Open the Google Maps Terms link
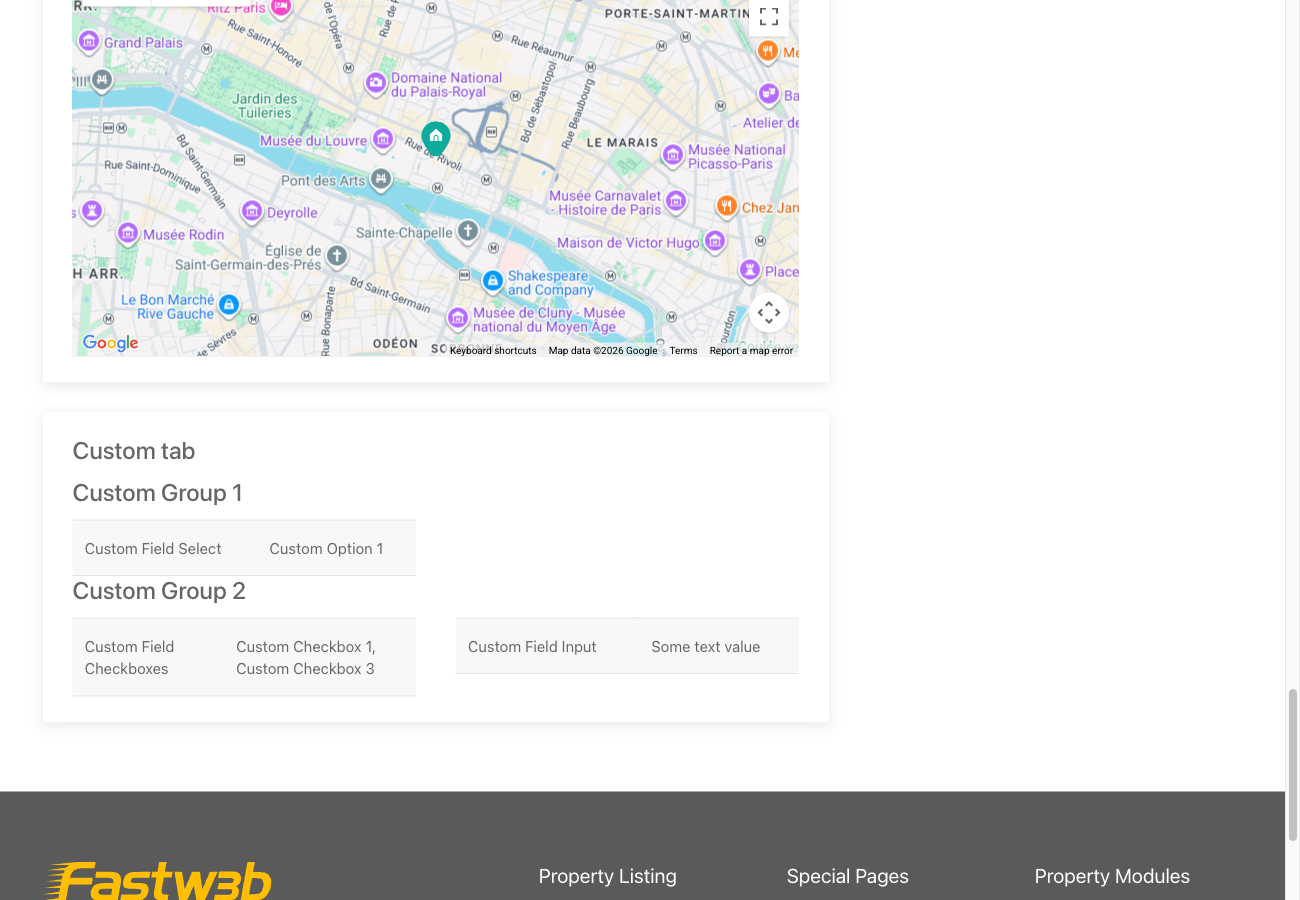1300x900 pixels. tap(683, 350)
